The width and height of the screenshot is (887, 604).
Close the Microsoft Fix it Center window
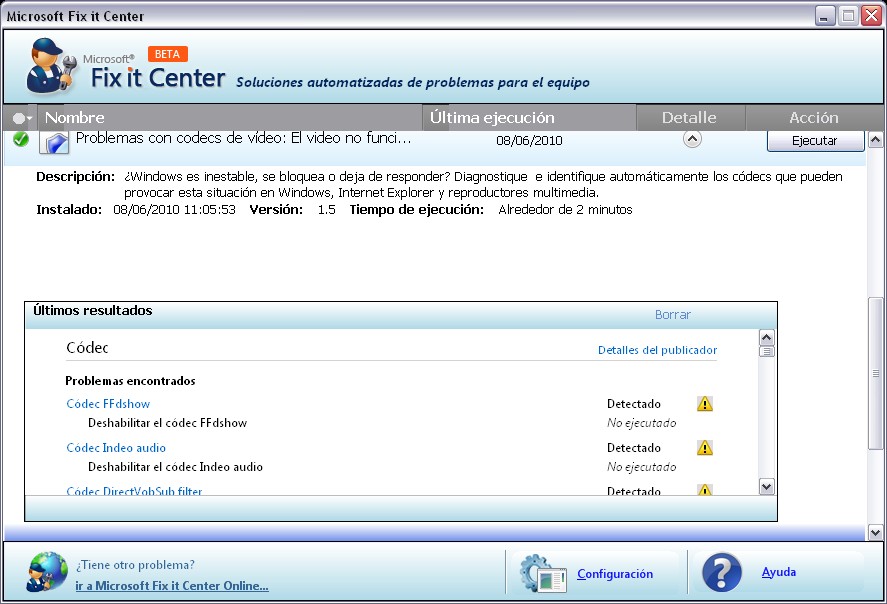[x=872, y=16]
